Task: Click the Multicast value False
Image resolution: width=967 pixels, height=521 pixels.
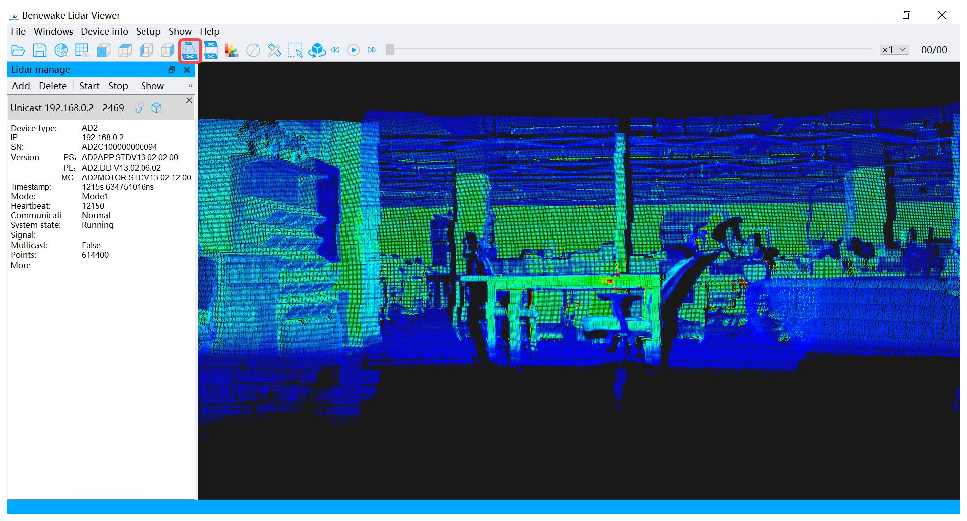Action: point(91,245)
